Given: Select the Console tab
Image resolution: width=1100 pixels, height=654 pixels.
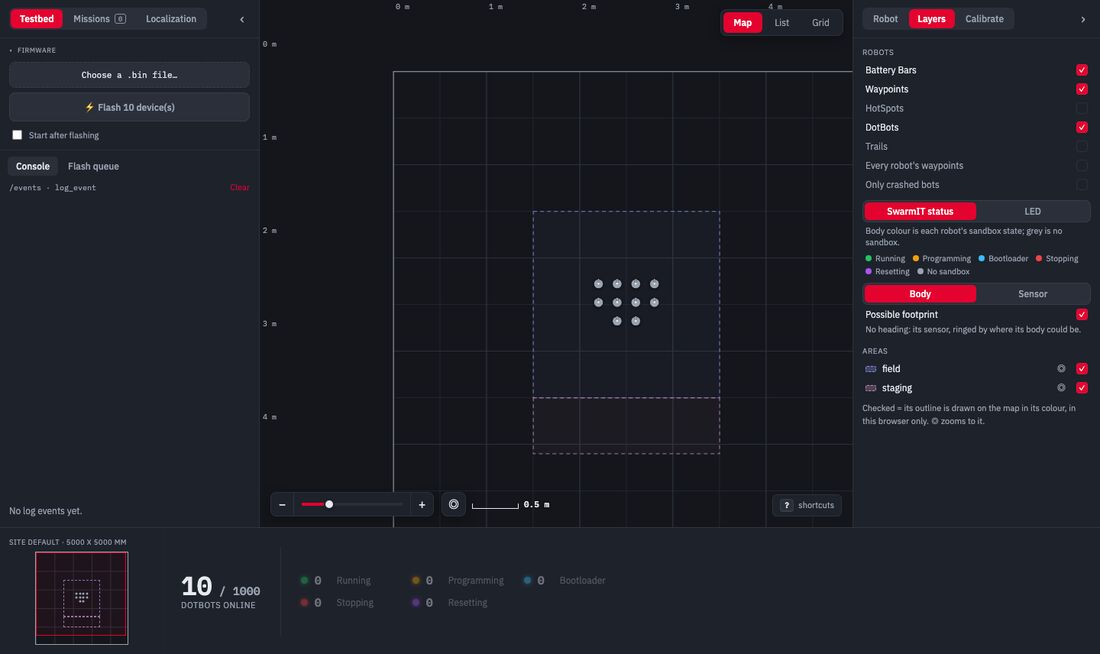Looking at the screenshot, I should tap(33, 166).
